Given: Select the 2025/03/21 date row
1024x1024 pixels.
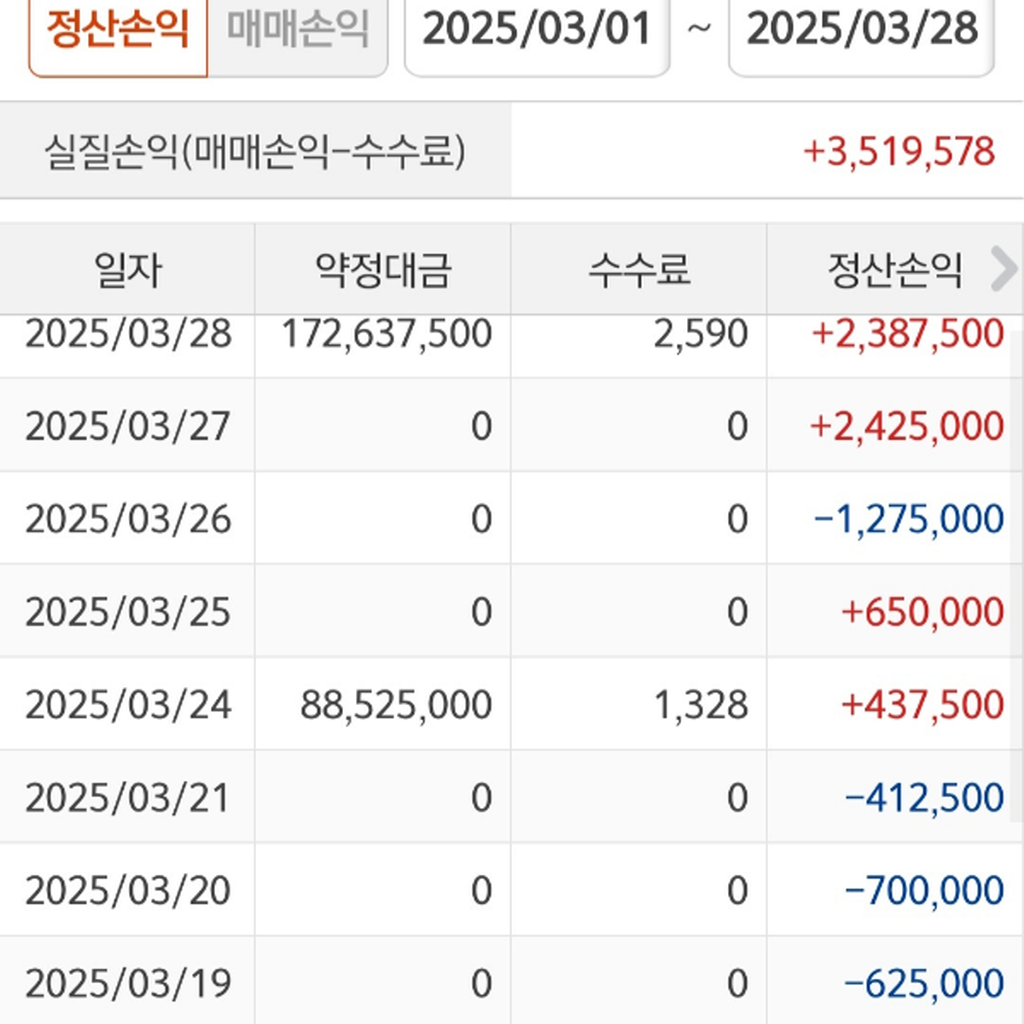Looking at the screenshot, I should (128, 798).
